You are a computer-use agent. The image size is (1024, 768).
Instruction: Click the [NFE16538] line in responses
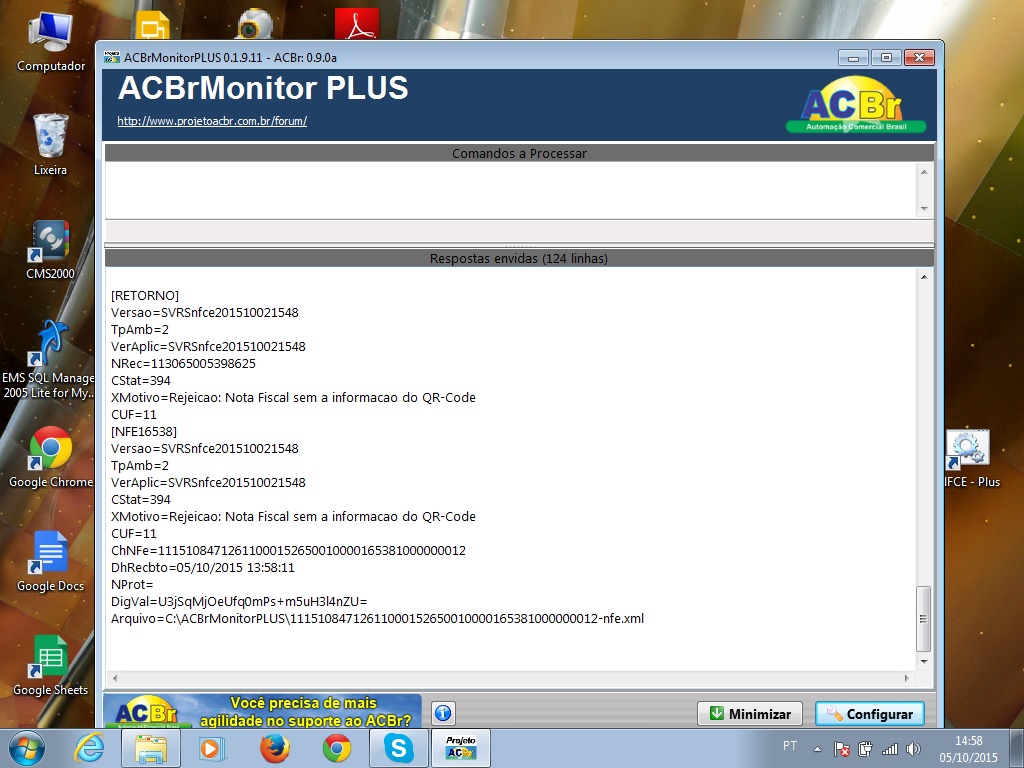point(144,432)
